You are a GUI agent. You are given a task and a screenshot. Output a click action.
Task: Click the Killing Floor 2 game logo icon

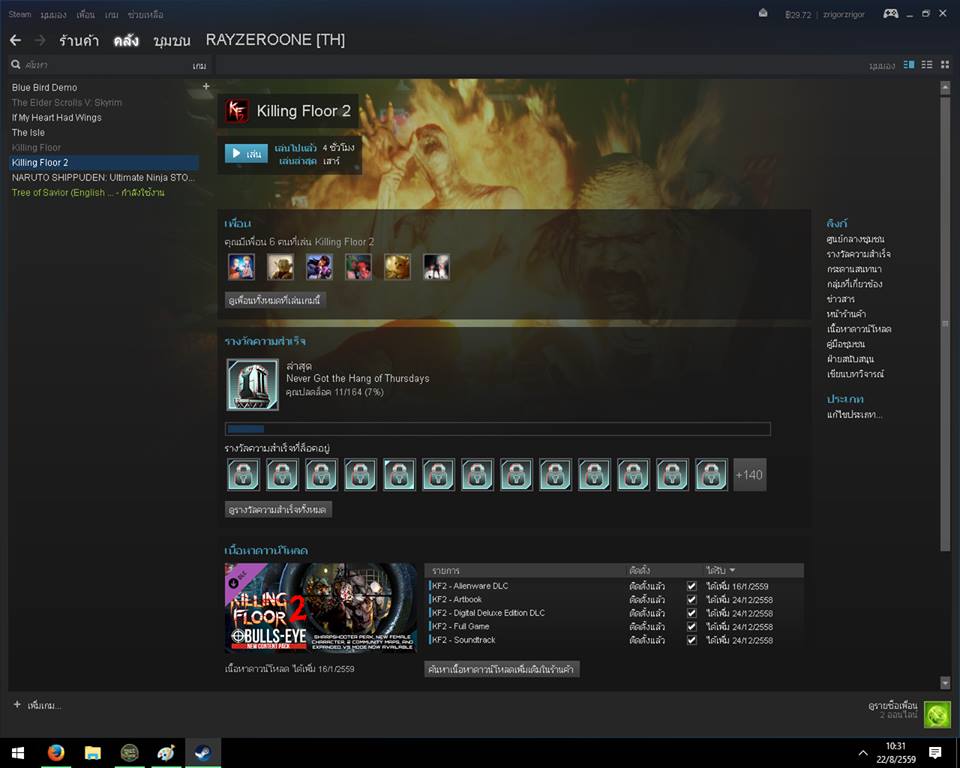pyautogui.click(x=237, y=111)
